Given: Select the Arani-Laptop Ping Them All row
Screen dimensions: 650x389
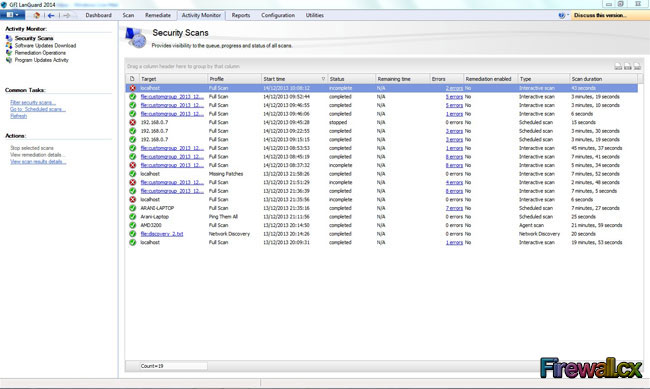Looking at the screenshot, I should [x=381, y=217].
